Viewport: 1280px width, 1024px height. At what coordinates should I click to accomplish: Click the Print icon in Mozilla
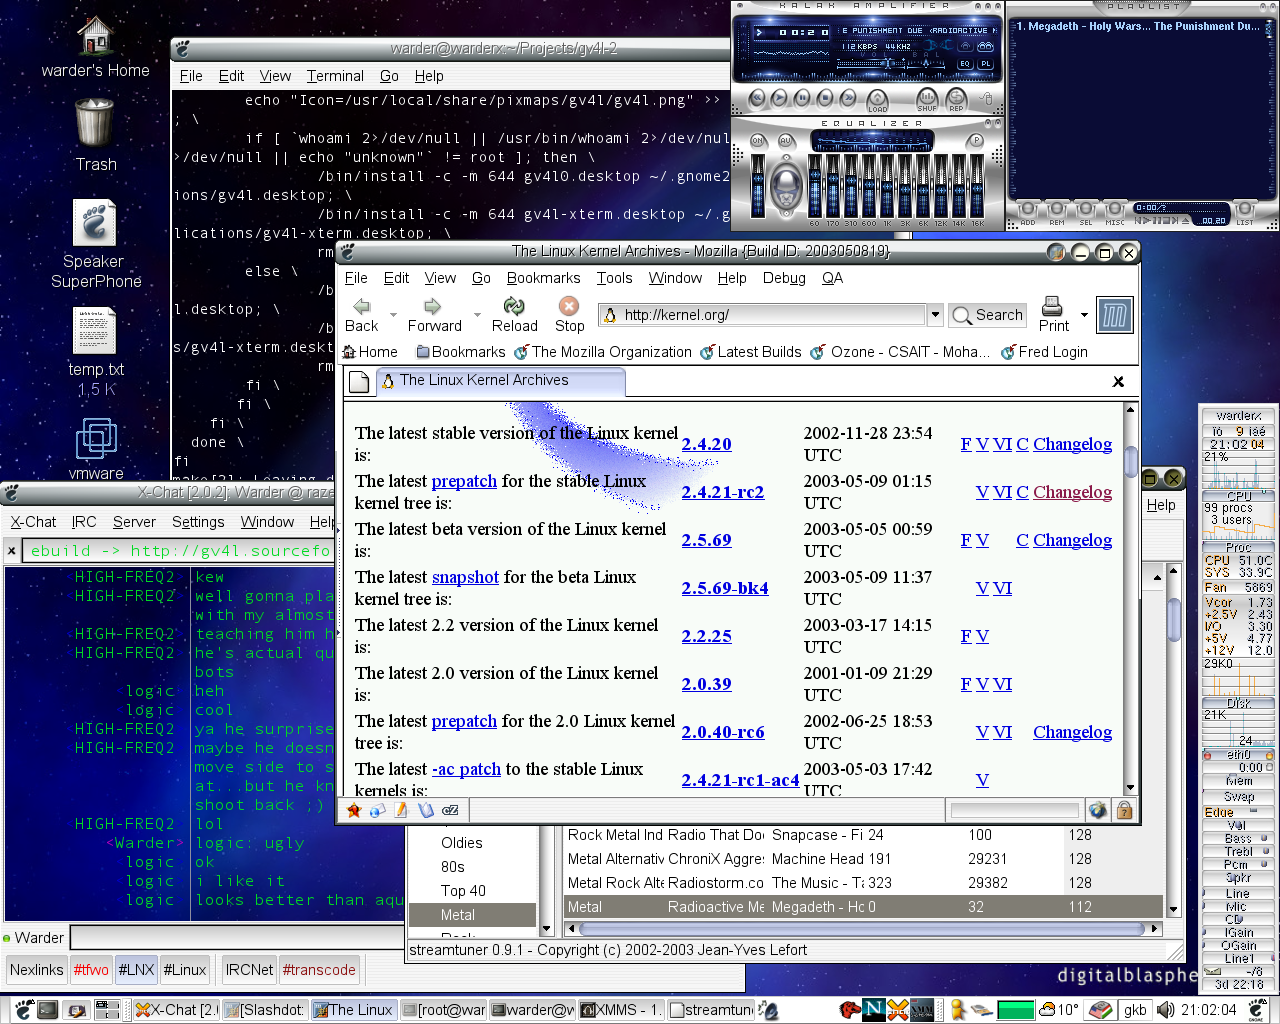pos(1052,306)
